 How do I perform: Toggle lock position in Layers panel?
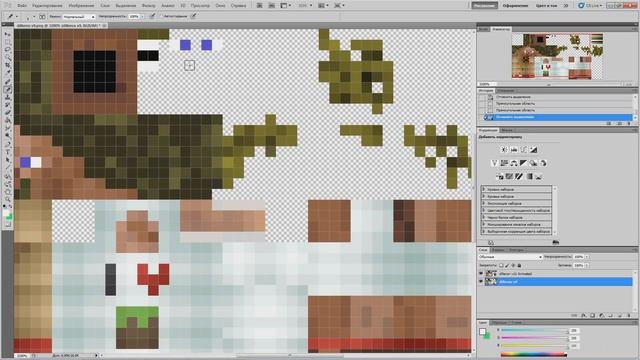pyautogui.click(x=513, y=265)
